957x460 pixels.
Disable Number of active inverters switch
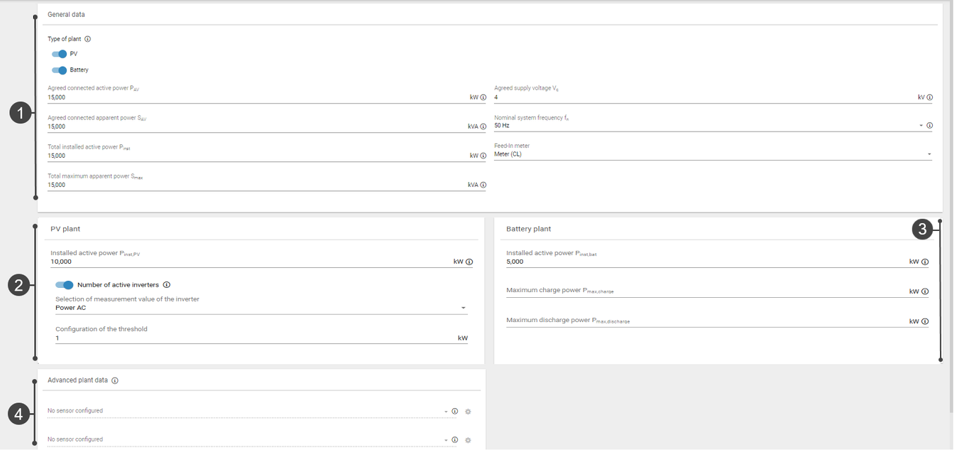(x=64, y=285)
